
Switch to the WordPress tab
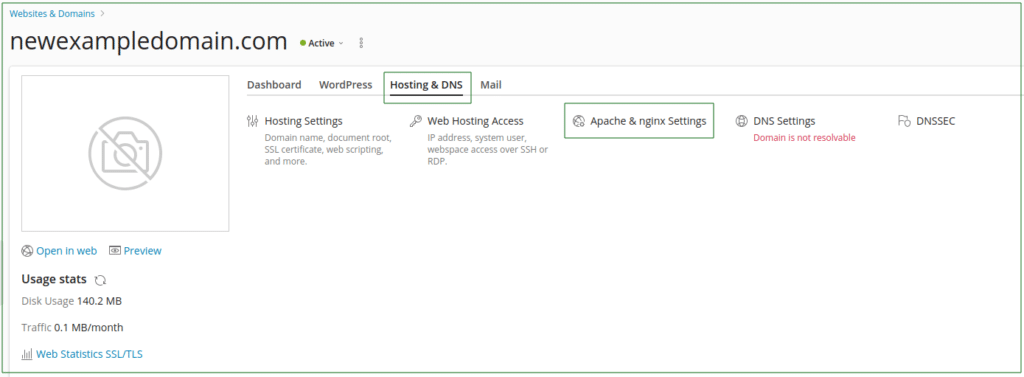[x=345, y=84]
